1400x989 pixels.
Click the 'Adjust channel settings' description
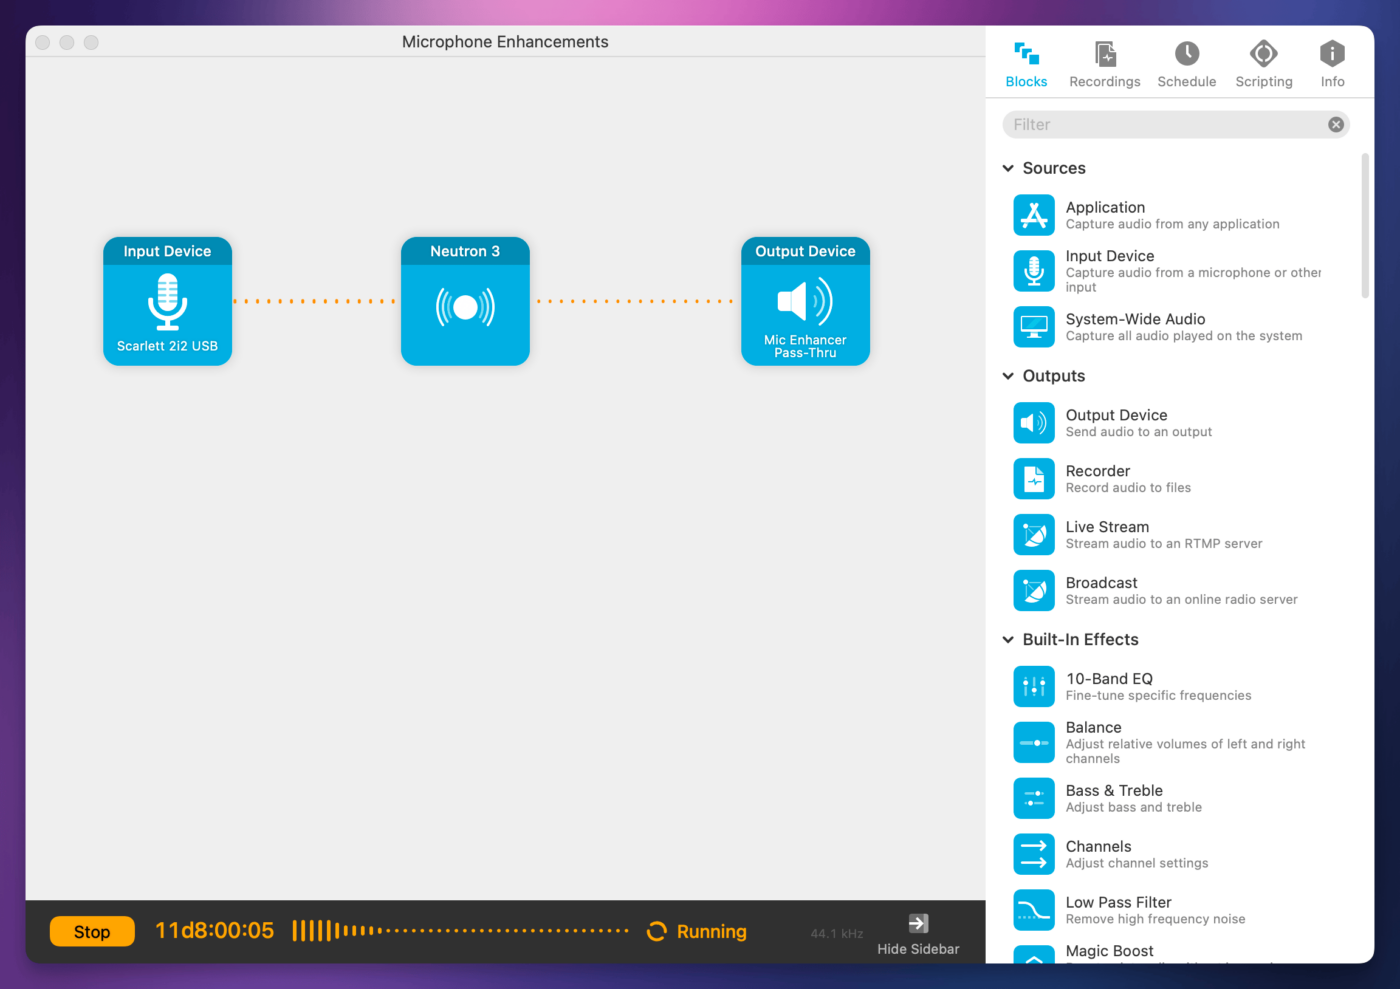[1137, 864]
